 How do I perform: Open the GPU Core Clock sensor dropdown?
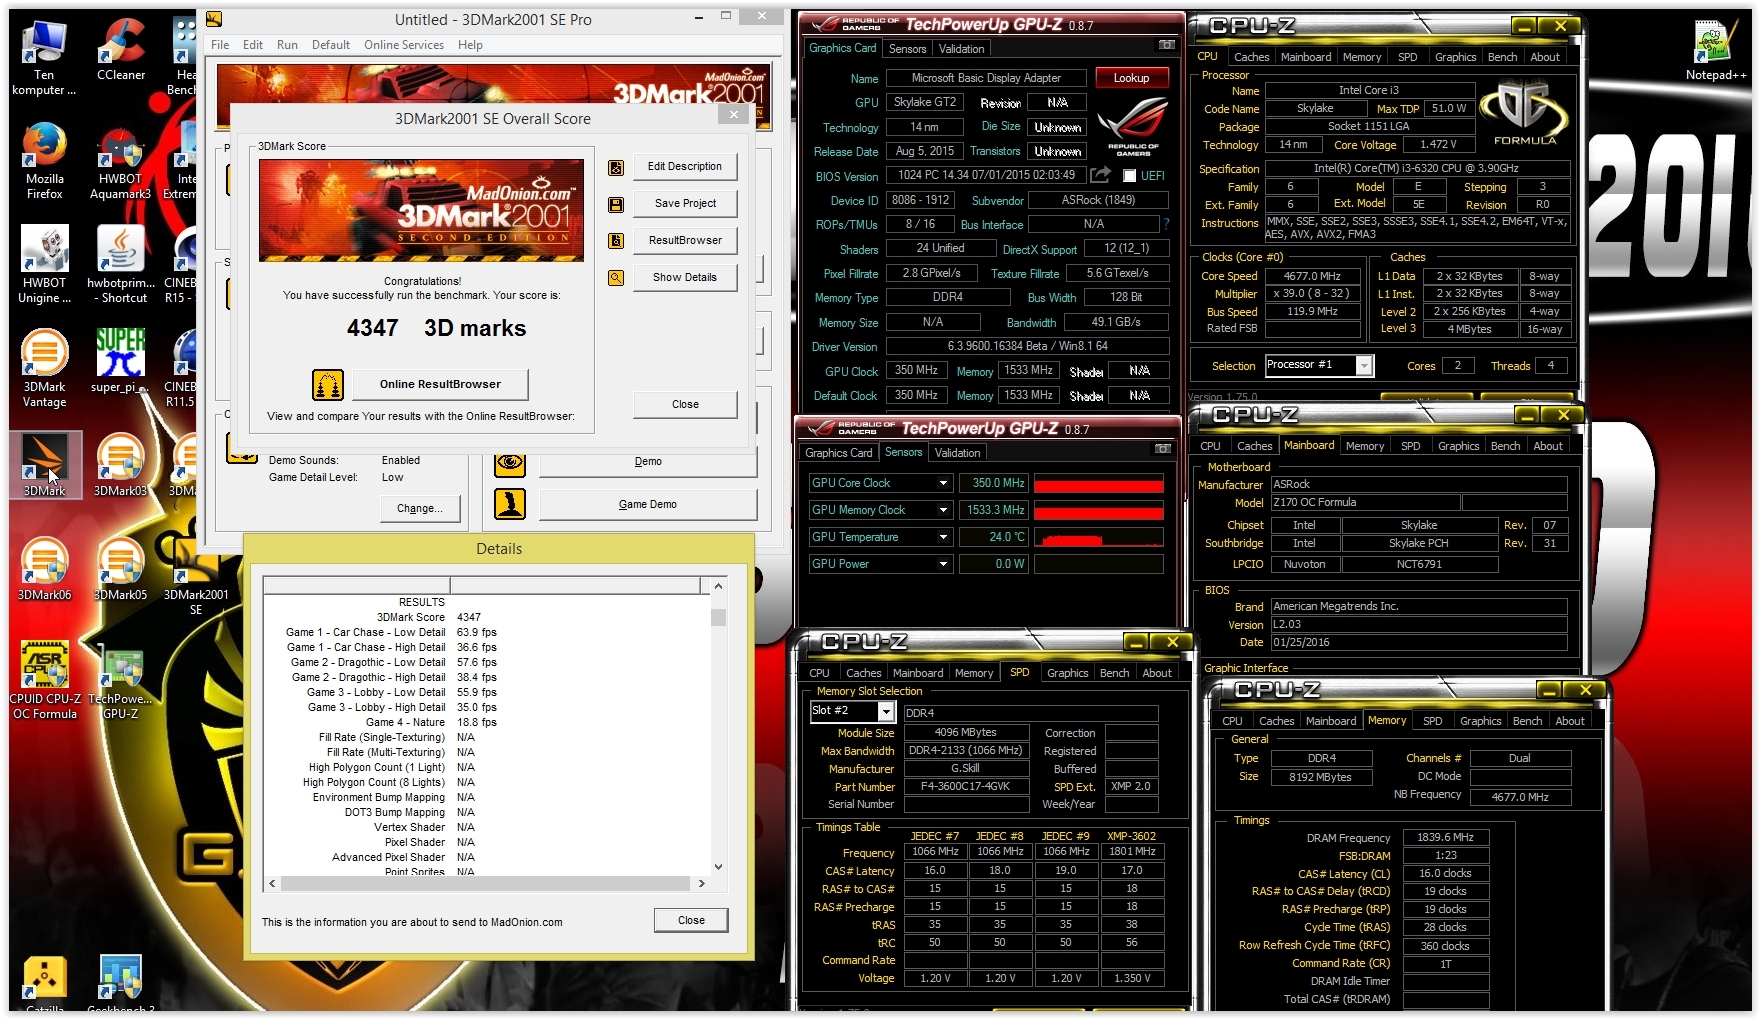(x=943, y=483)
